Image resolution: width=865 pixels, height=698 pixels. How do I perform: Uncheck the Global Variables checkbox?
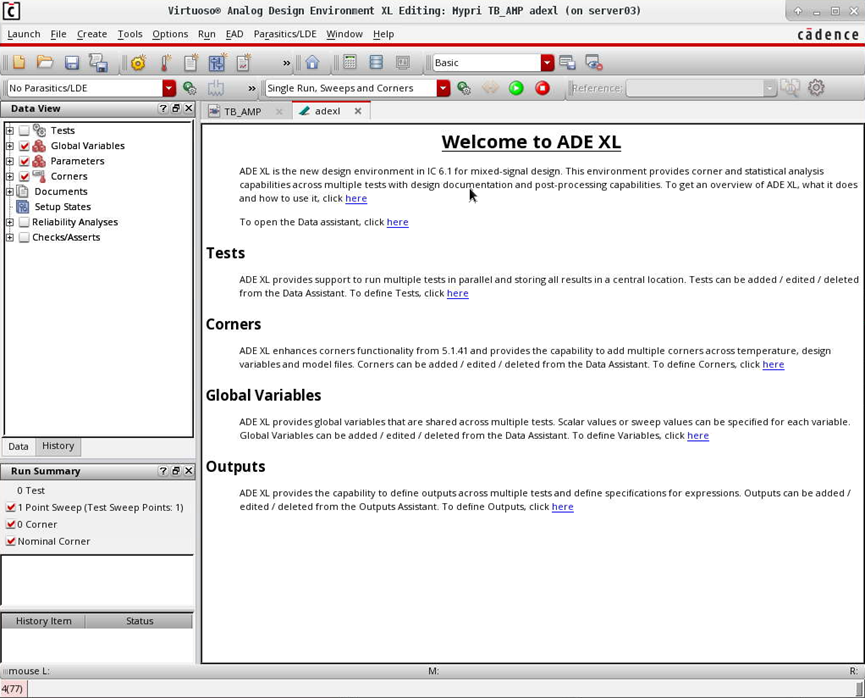click(23, 145)
